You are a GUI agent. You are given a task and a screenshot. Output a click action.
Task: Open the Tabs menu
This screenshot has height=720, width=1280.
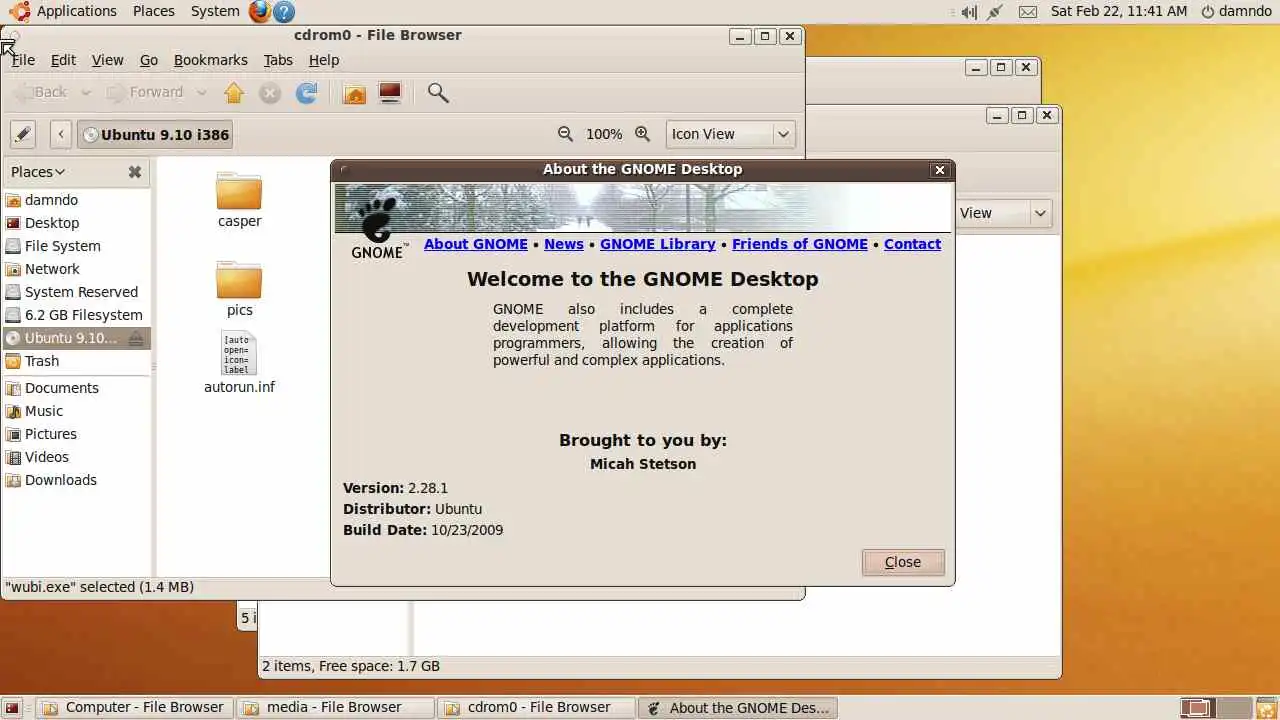point(278,60)
